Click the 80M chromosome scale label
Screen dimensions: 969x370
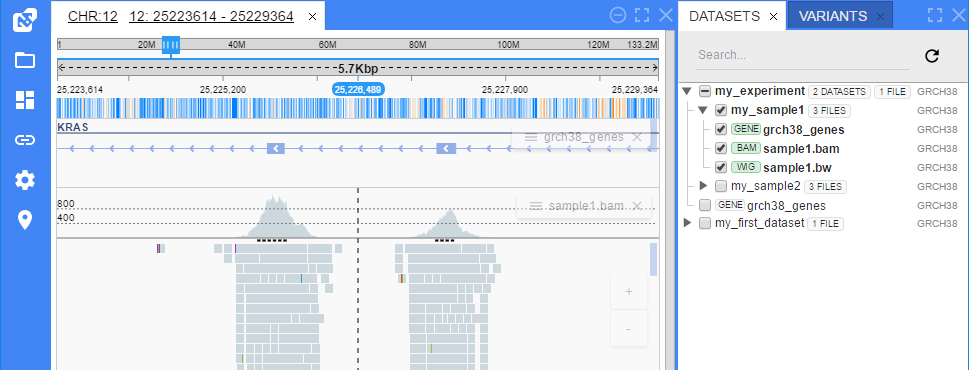[x=418, y=44]
